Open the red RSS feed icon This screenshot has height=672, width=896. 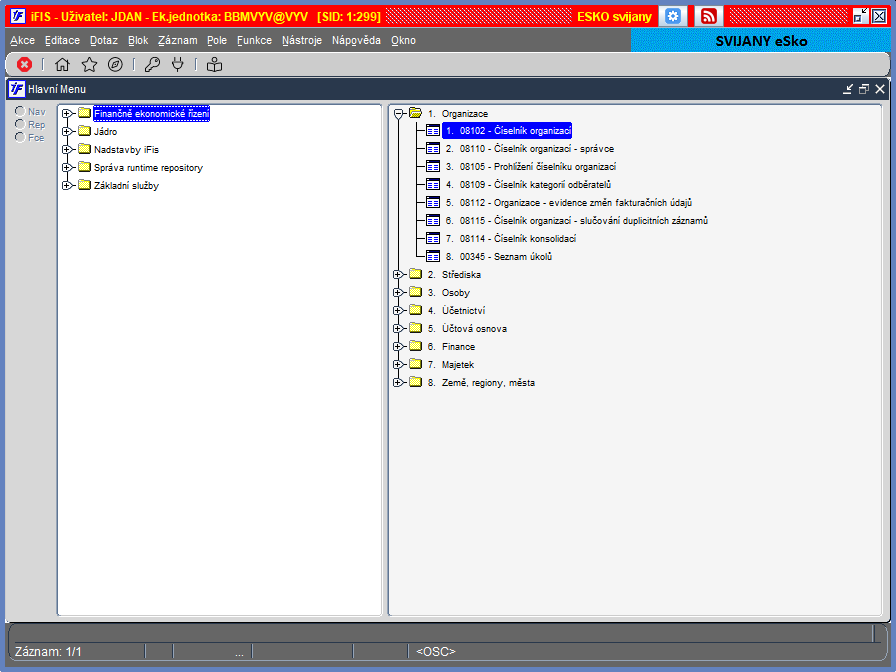click(709, 16)
